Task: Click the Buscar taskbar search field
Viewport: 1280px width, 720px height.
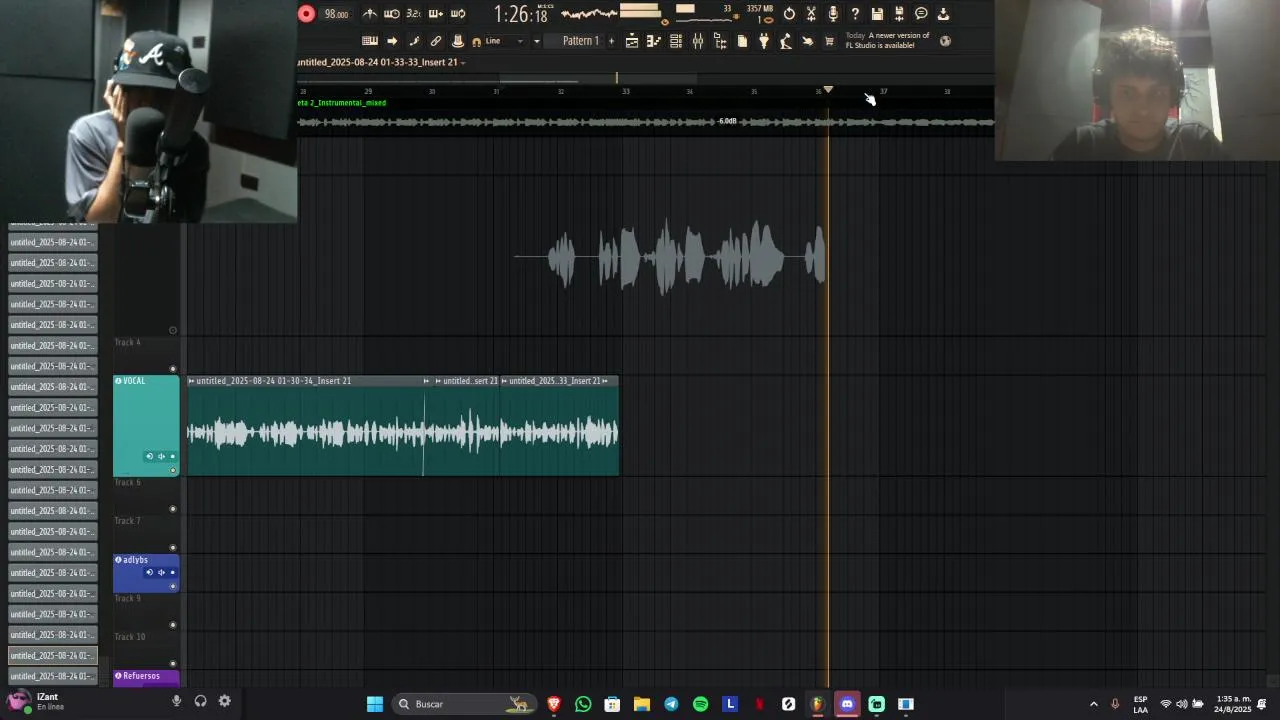Action: (x=463, y=704)
